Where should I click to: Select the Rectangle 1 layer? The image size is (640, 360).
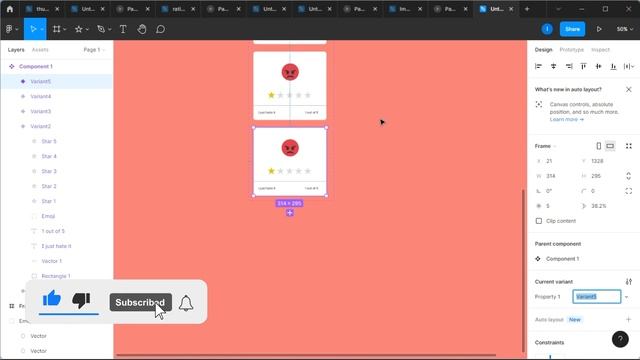point(57,276)
